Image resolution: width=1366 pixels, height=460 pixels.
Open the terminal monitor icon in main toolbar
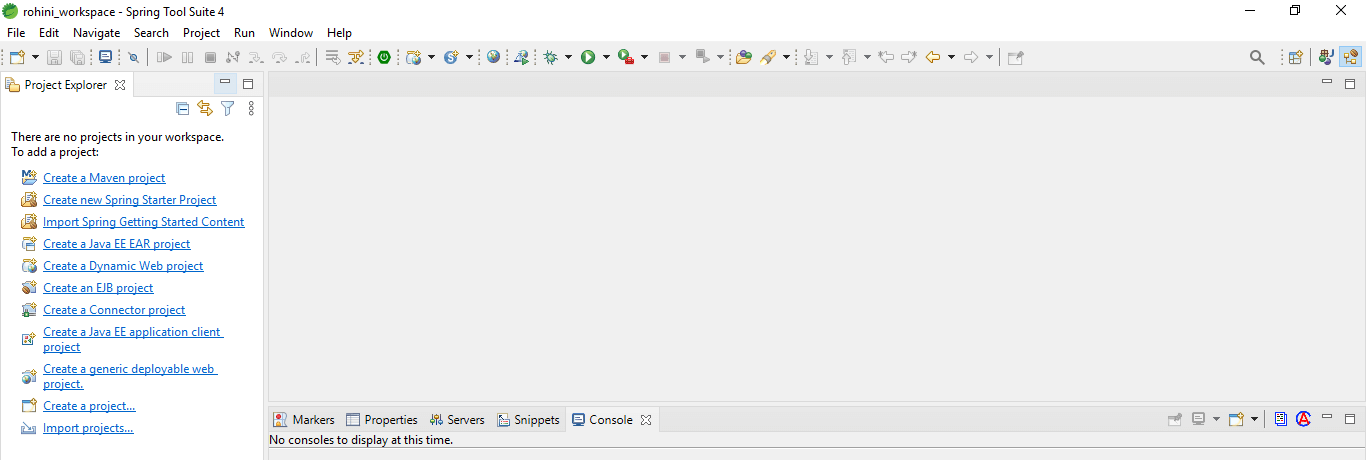(105, 58)
